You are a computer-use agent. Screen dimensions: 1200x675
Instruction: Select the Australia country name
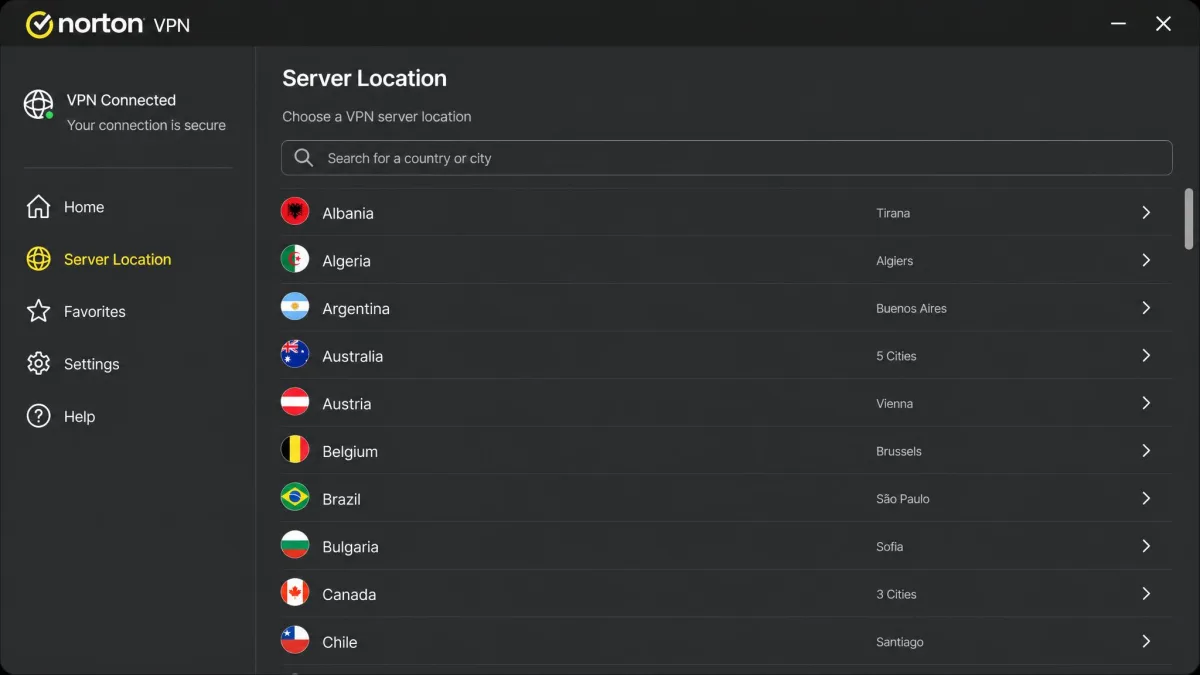click(352, 356)
